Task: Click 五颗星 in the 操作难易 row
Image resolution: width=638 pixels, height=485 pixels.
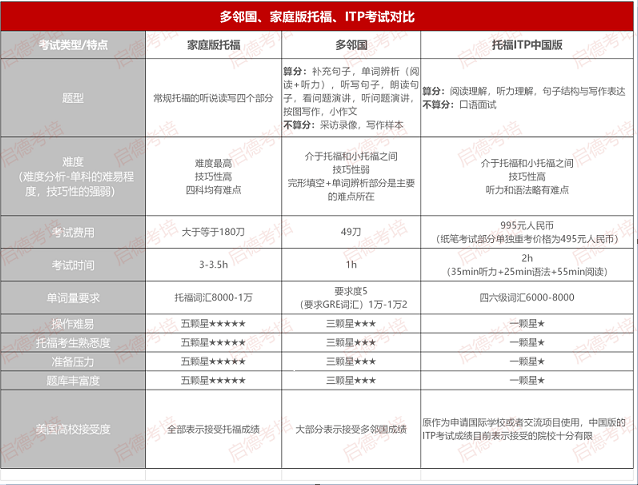Action: [x=214, y=324]
